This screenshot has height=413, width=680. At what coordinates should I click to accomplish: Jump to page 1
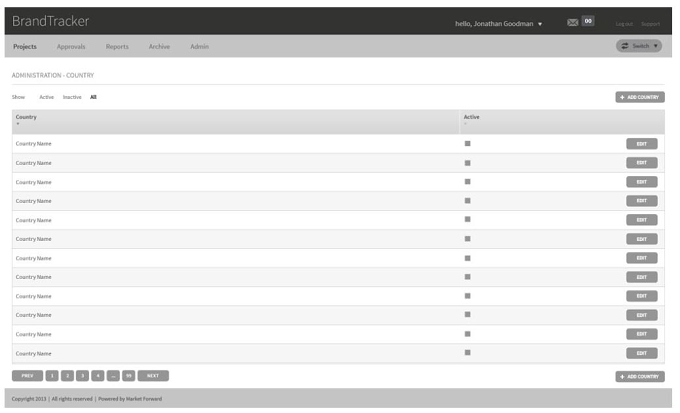pyautogui.click(x=52, y=376)
